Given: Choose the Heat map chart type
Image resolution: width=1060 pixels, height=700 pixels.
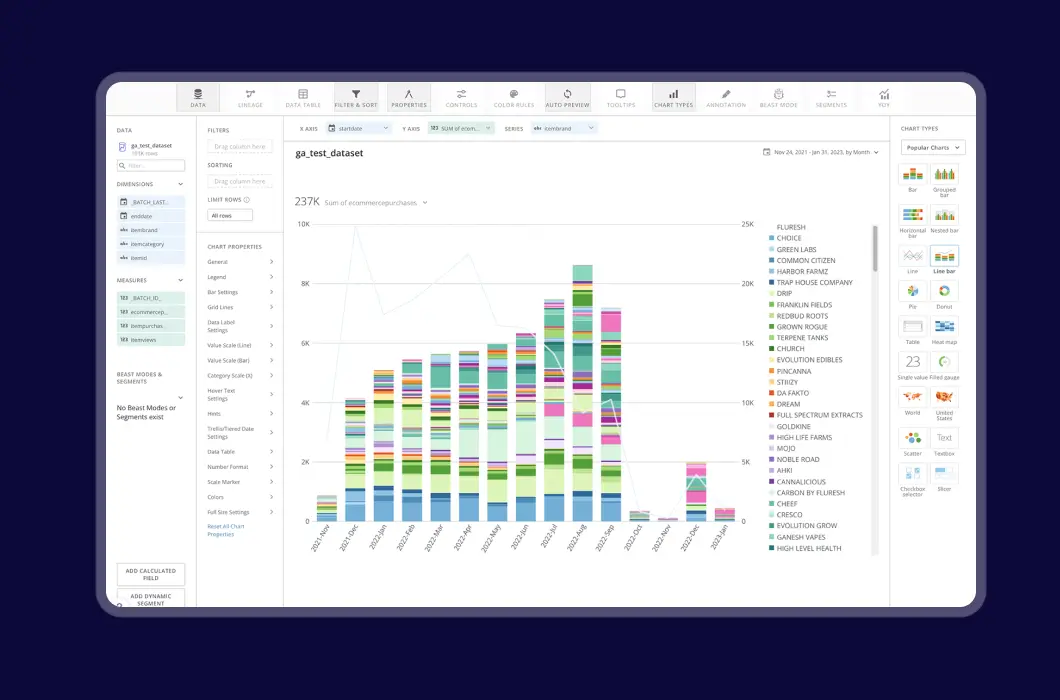Looking at the screenshot, I should pyautogui.click(x=944, y=326).
